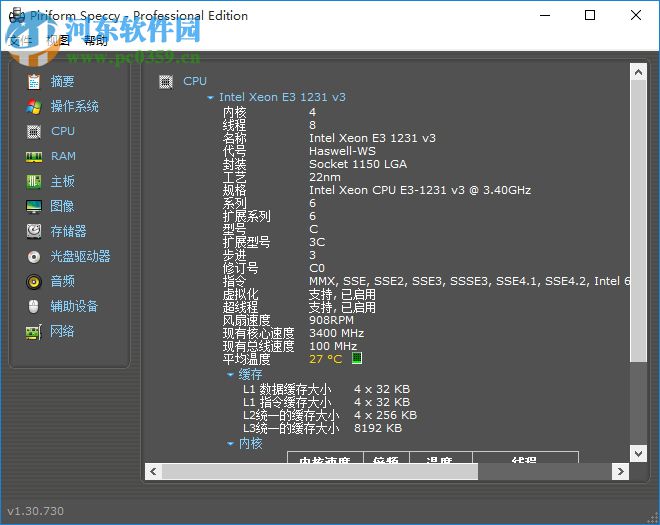
Task: Click the Motherboard (主板) icon
Action: [34, 181]
